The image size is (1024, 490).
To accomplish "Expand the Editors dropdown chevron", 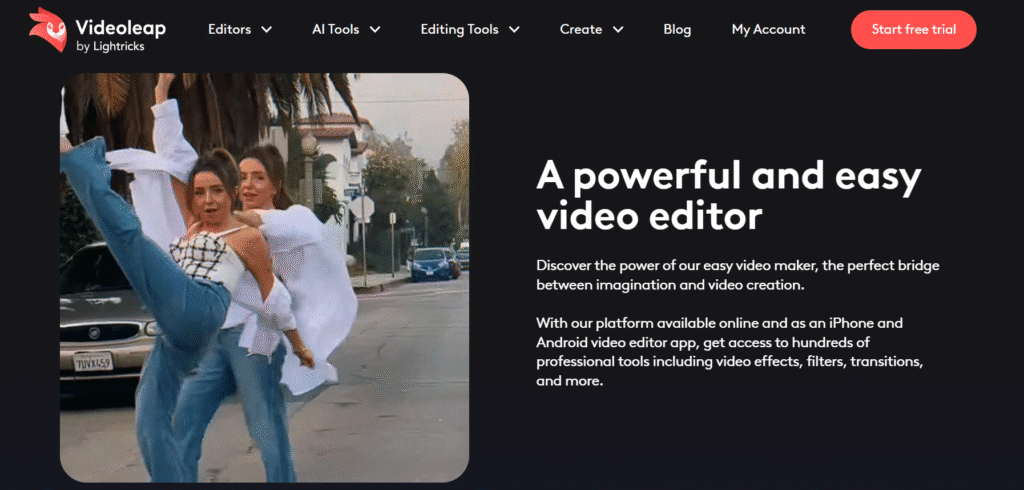I will [266, 29].
